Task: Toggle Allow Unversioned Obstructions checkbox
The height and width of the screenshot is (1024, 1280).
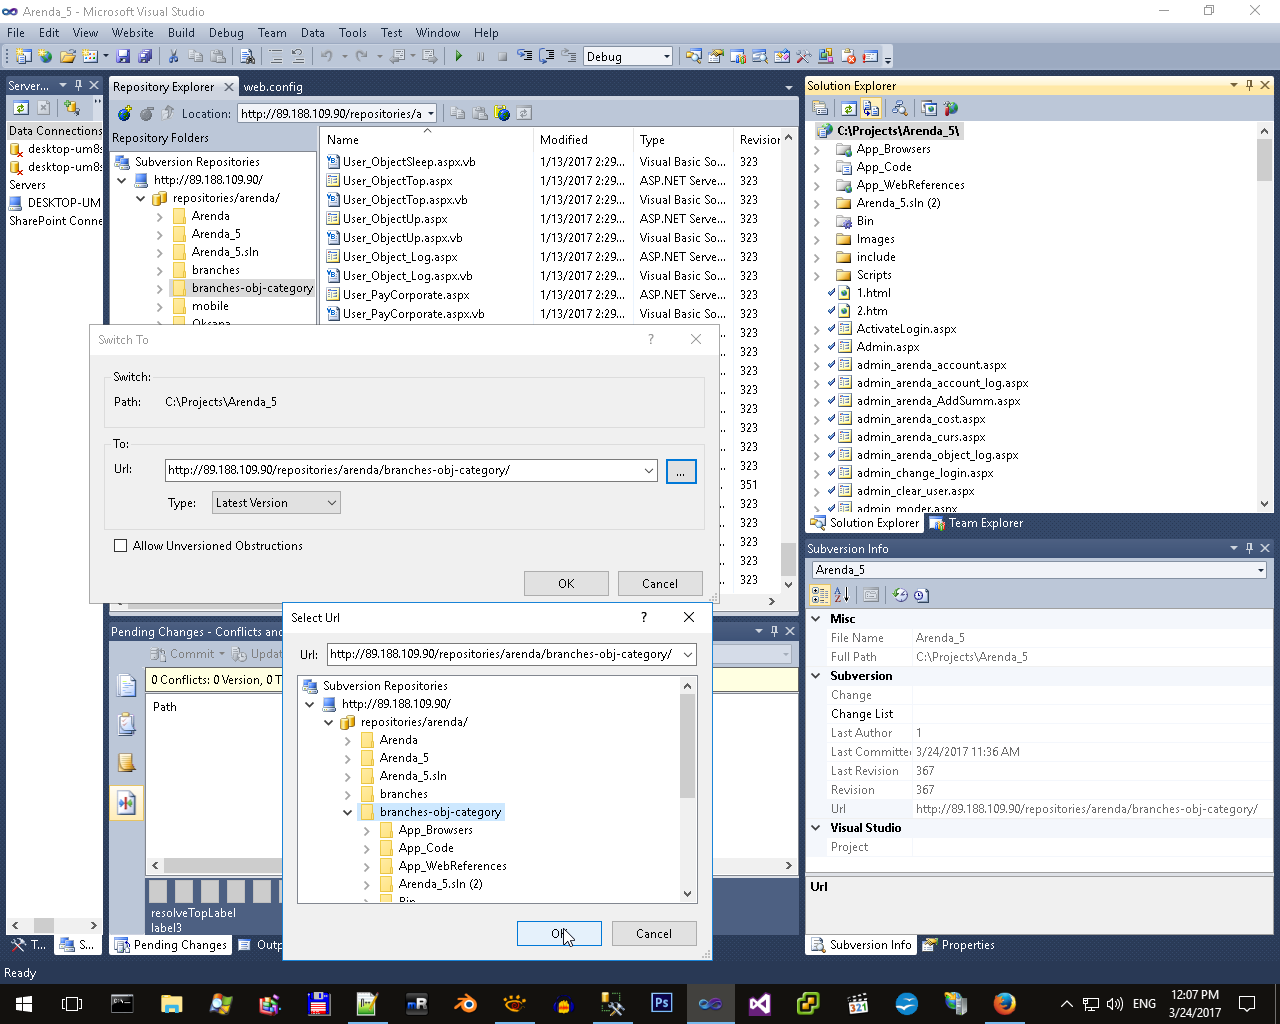Action: [121, 545]
